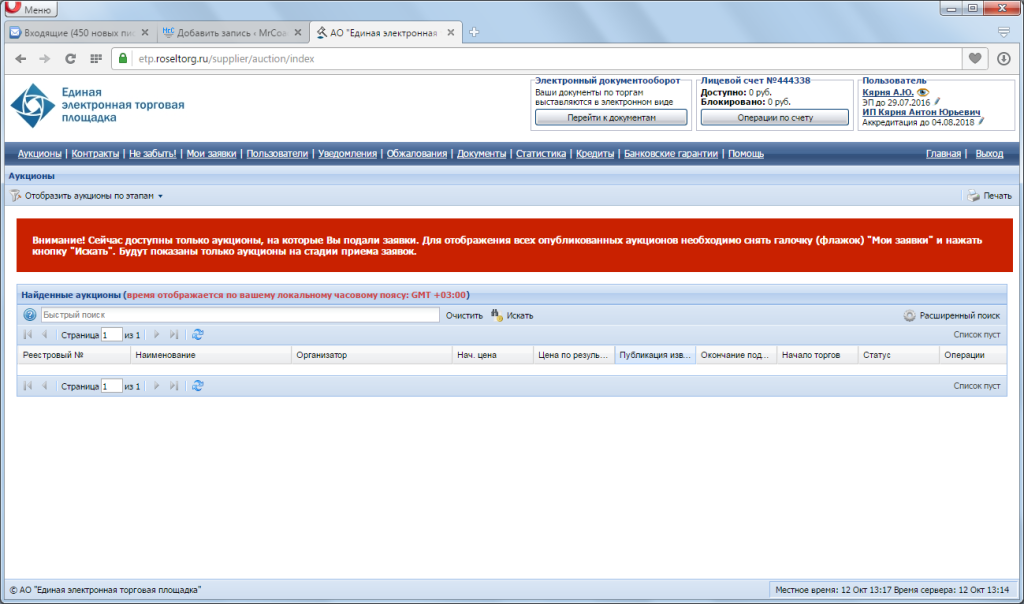The height and width of the screenshot is (604, 1024).
Task: Click top pager first page icon
Action: 27,334
